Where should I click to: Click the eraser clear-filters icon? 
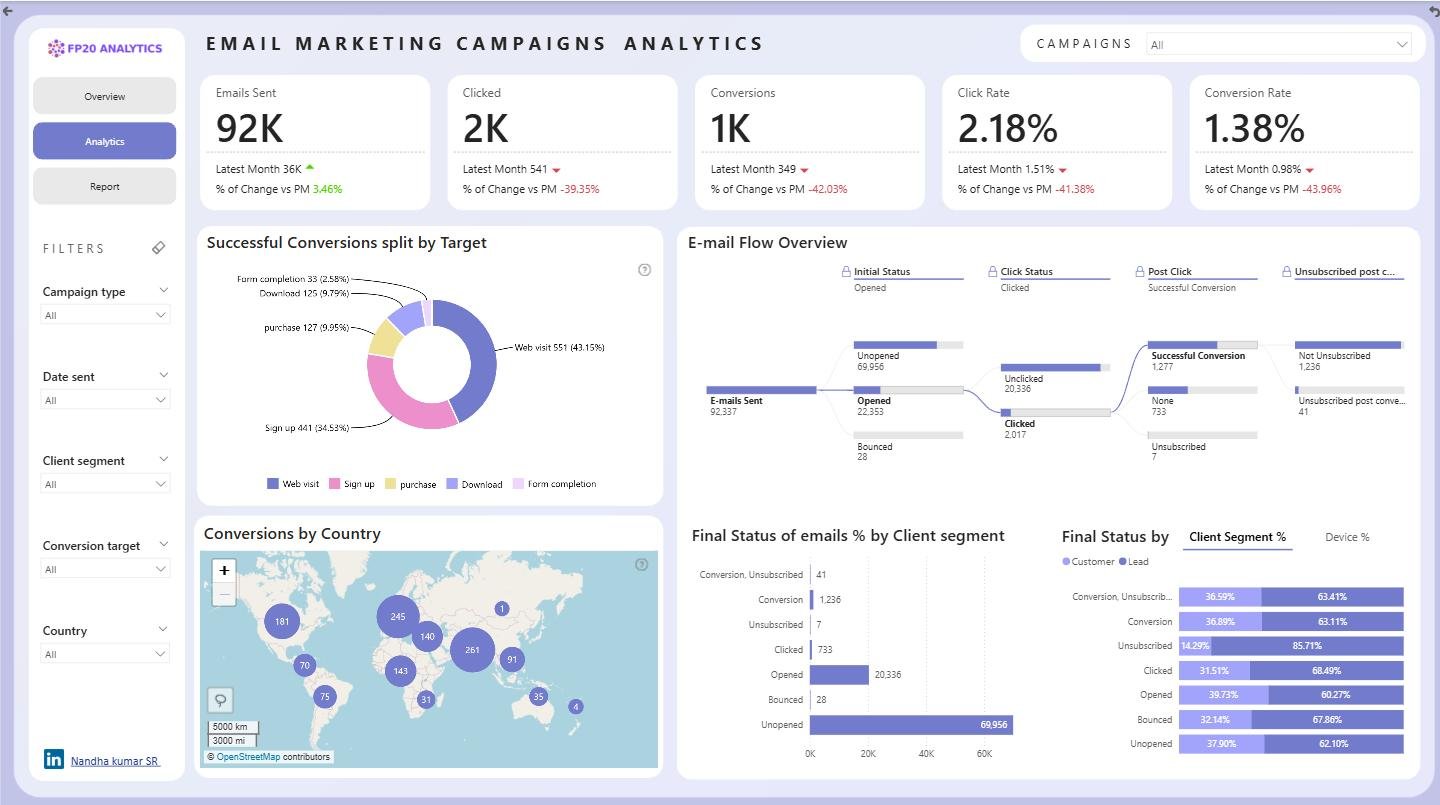point(158,248)
